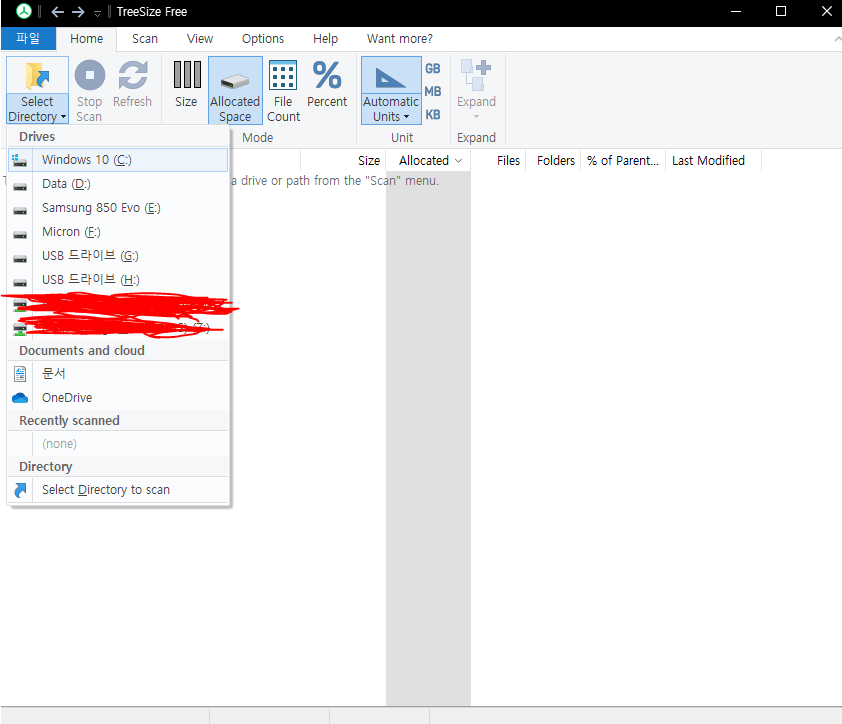Image resolution: width=842 pixels, height=724 pixels.
Task: Select Windows 10 (C:) drive
Action: pos(118,160)
